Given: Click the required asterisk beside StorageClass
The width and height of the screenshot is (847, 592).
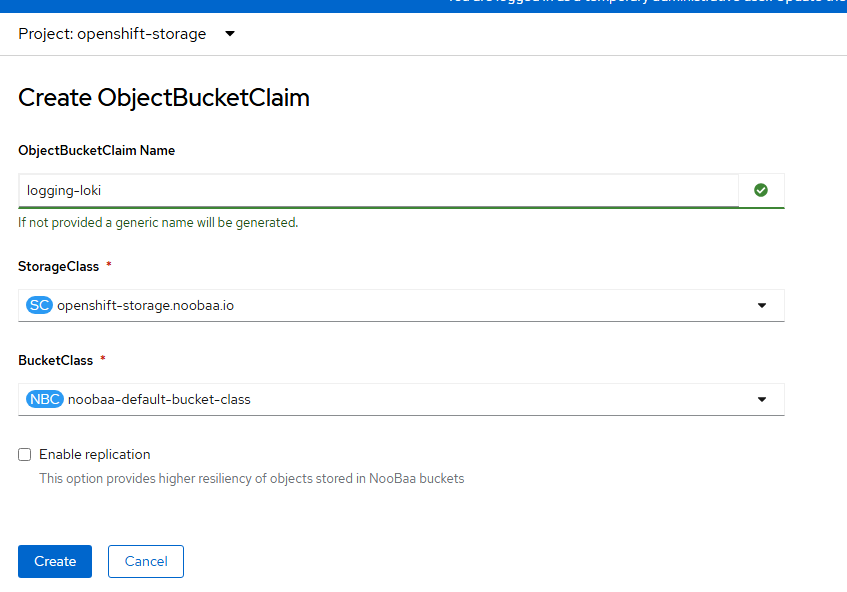Looking at the screenshot, I should (x=110, y=265).
